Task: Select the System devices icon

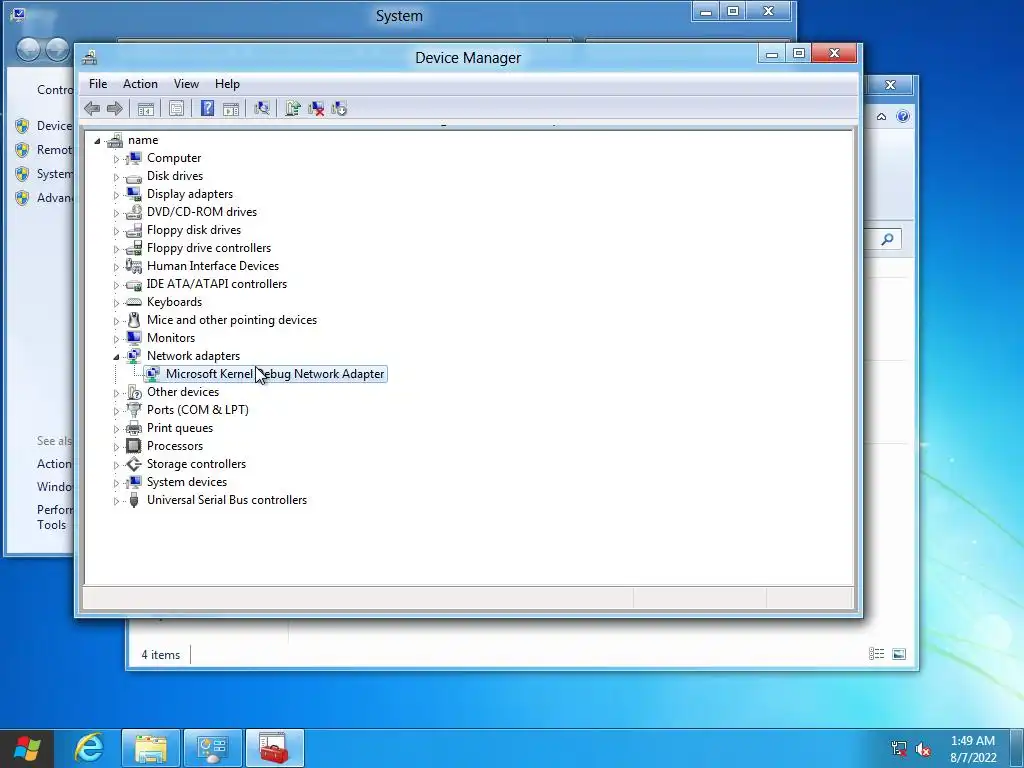Action: pyautogui.click(x=134, y=482)
